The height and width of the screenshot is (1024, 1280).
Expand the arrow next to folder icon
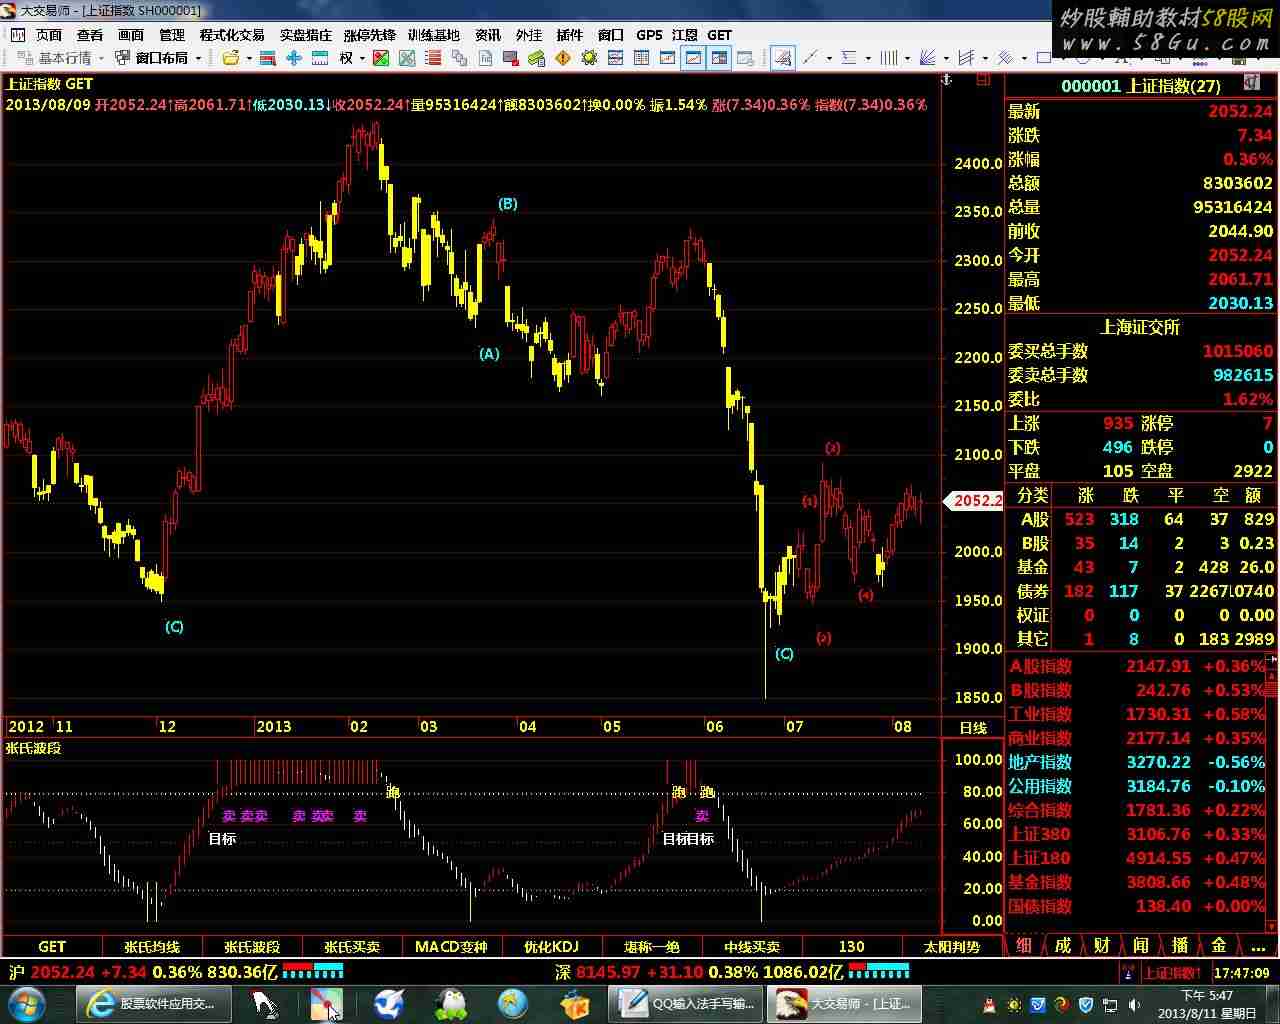(x=248, y=58)
